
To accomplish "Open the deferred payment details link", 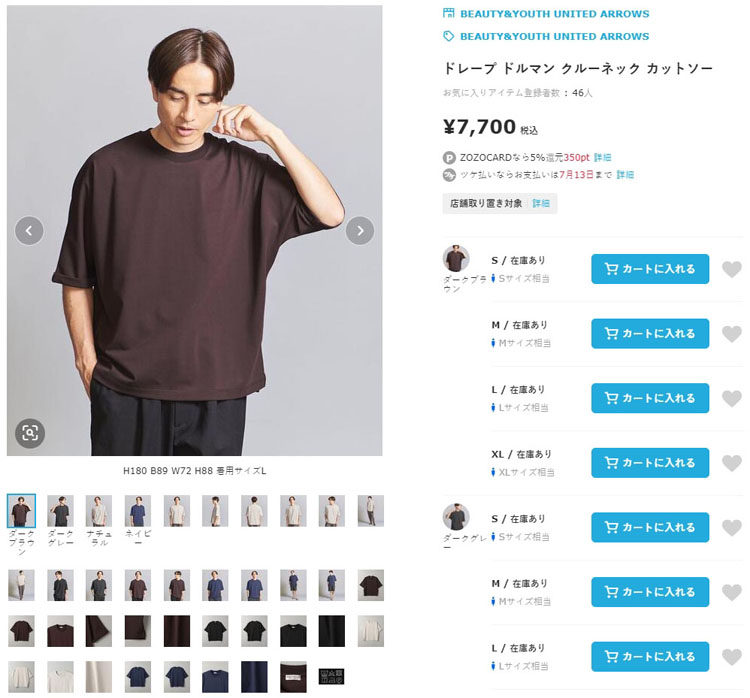I will tap(625, 174).
